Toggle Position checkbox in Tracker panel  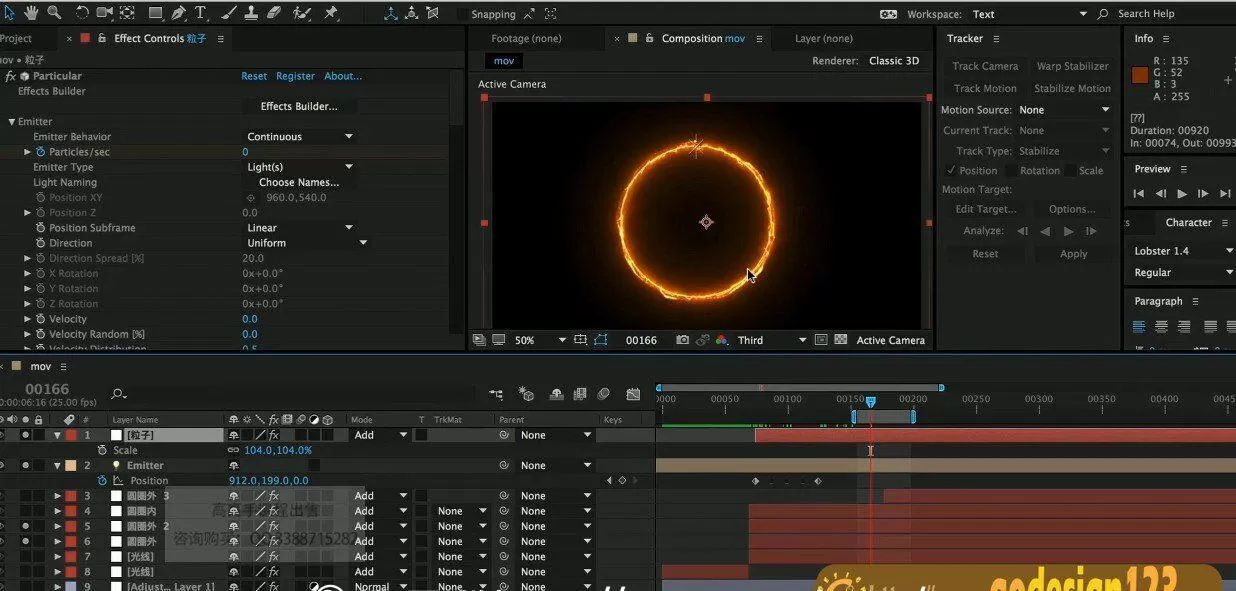(950, 170)
